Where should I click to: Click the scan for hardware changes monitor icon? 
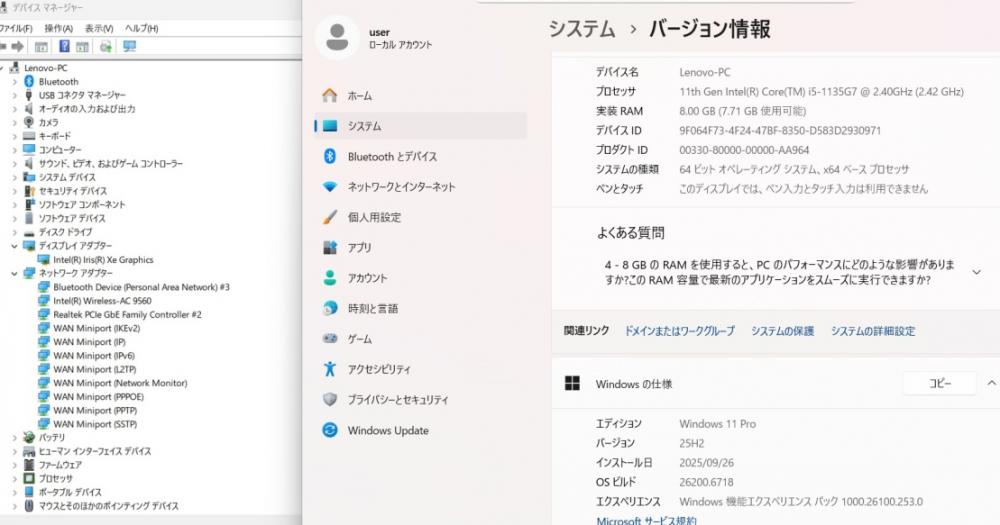point(129,46)
